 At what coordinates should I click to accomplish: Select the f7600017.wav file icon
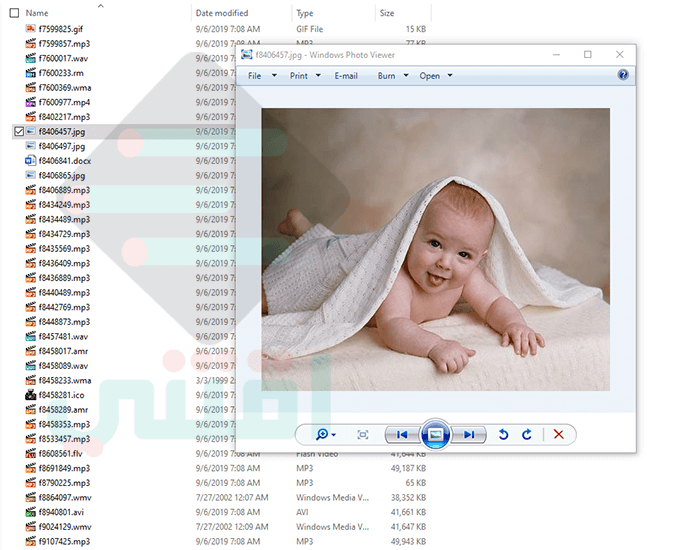(30, 58)
